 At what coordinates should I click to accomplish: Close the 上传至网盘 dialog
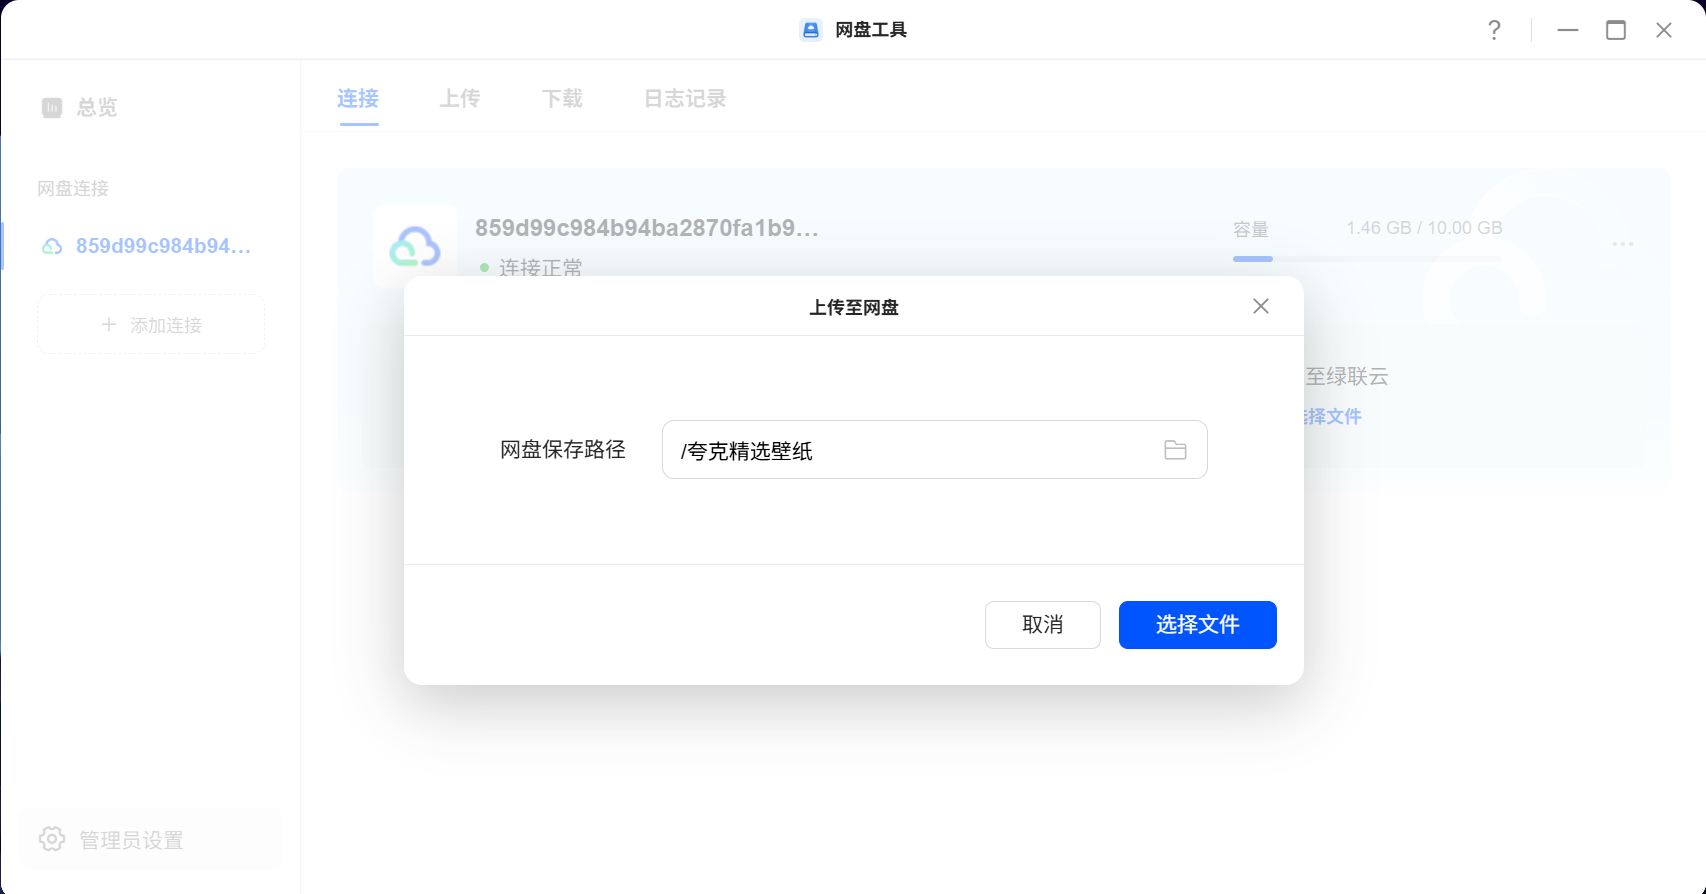pos(1261,306)
